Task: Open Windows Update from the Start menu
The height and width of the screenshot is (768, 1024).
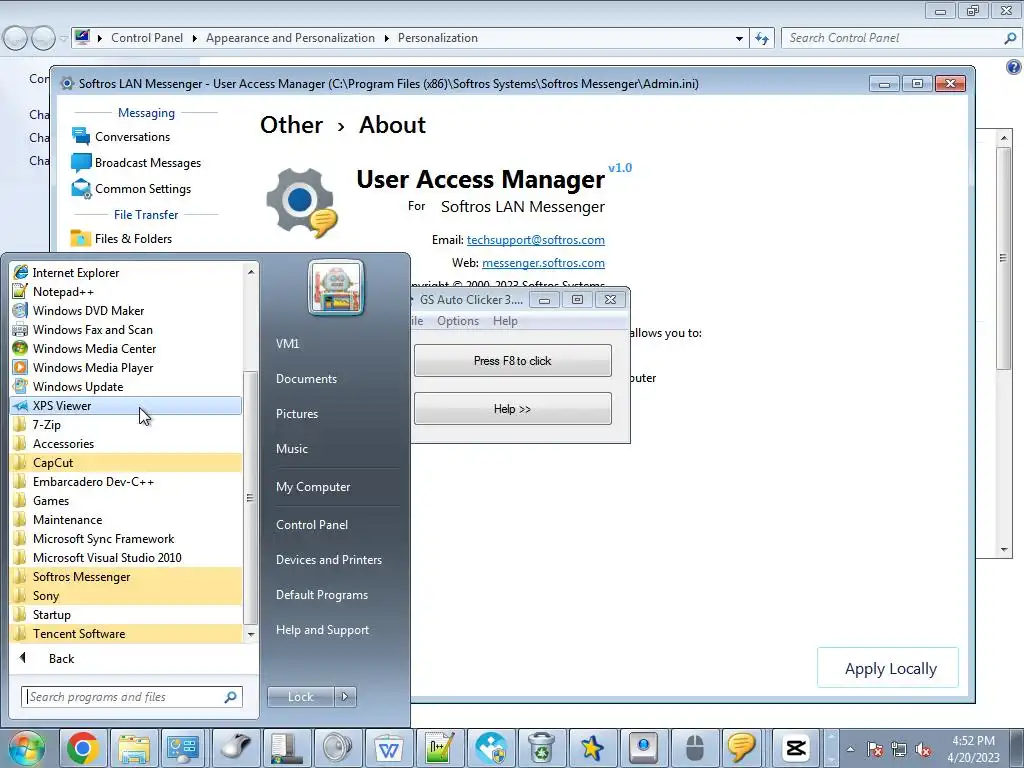Action: coord(126,387)
